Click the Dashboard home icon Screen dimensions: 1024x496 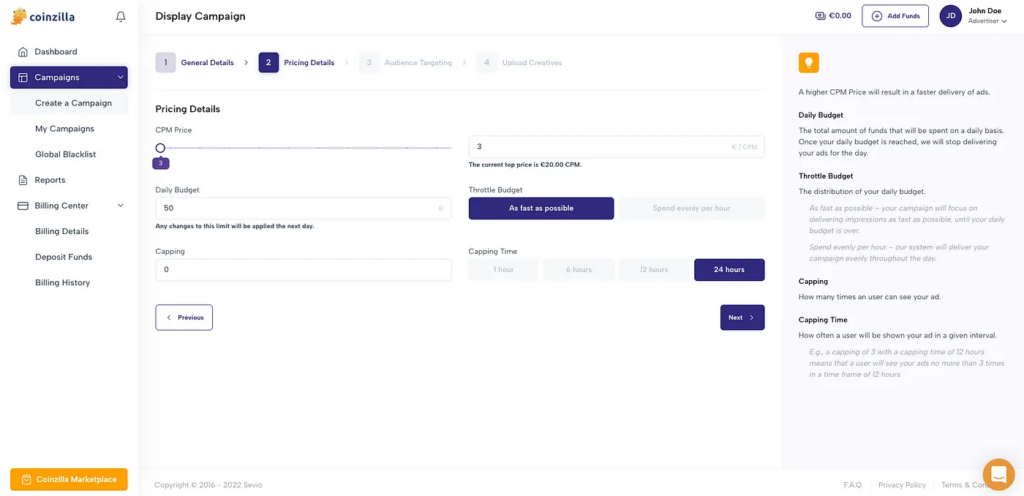point(23,52)
